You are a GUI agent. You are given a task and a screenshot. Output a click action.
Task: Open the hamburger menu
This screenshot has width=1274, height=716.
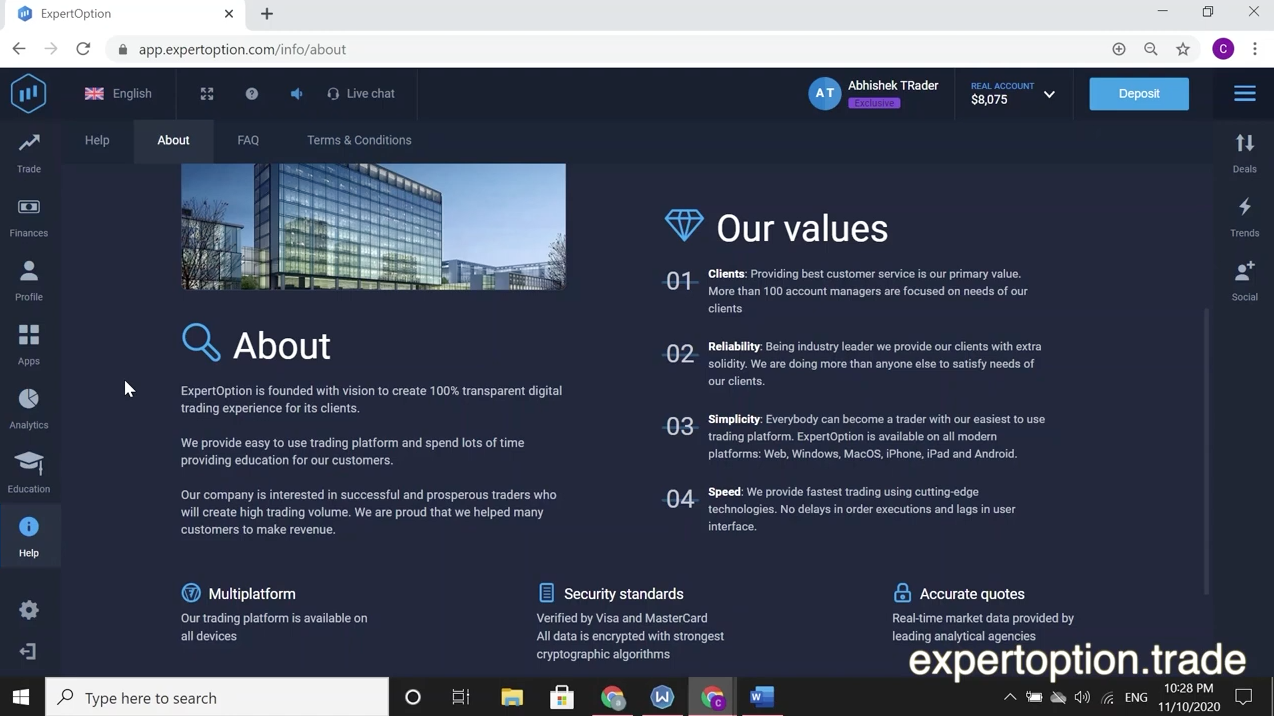1245,94
